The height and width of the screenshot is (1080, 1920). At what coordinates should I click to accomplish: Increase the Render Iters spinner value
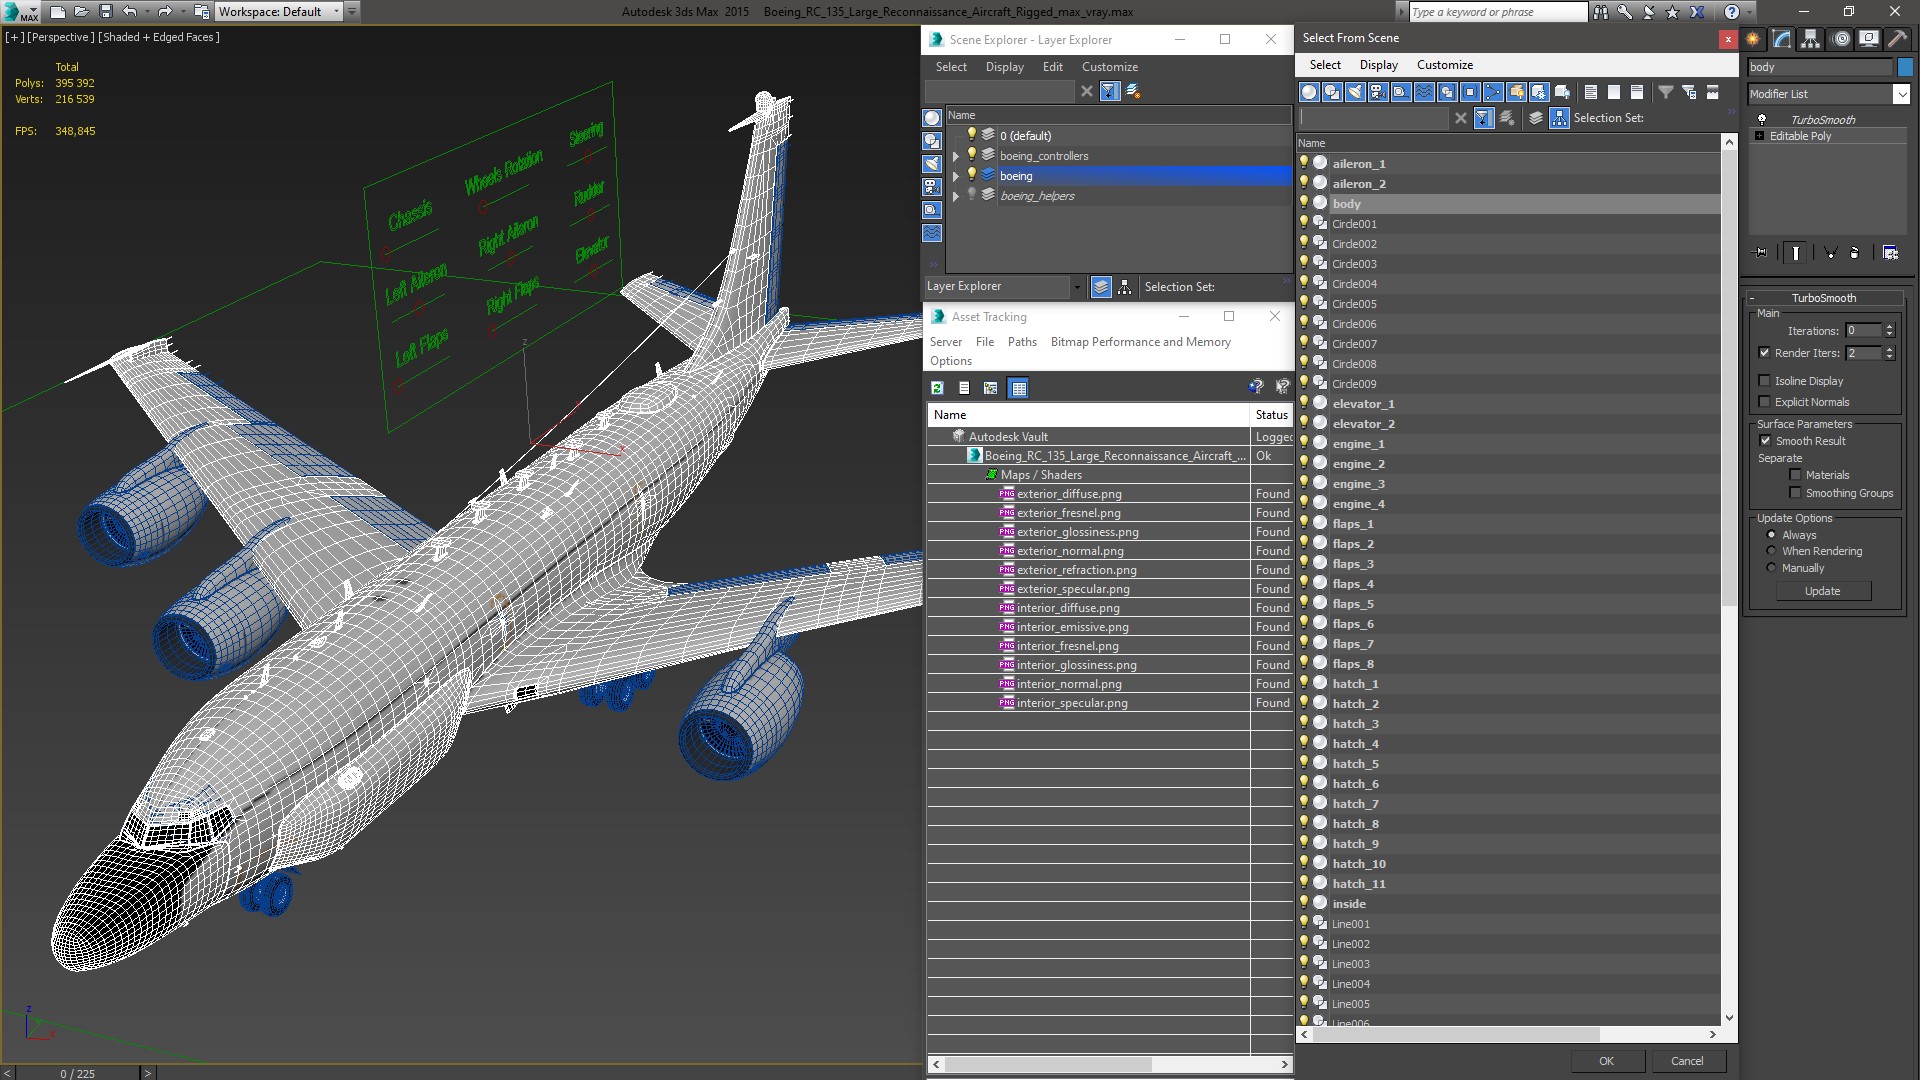(1889, 349)
